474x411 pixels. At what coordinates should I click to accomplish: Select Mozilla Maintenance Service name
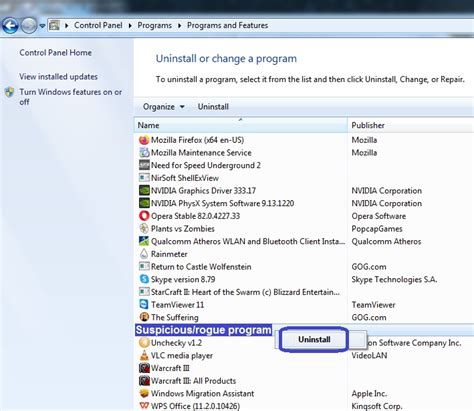(x=201, y=153)
